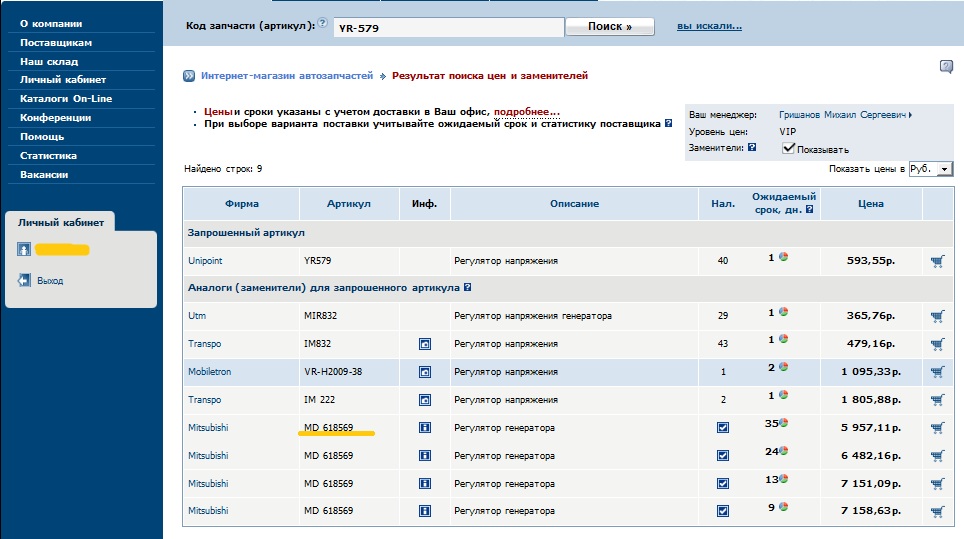Open photo info for Transpo IM832
This screenshot has width=964, height=539.
pyautogui.click(x=424, y=344)
